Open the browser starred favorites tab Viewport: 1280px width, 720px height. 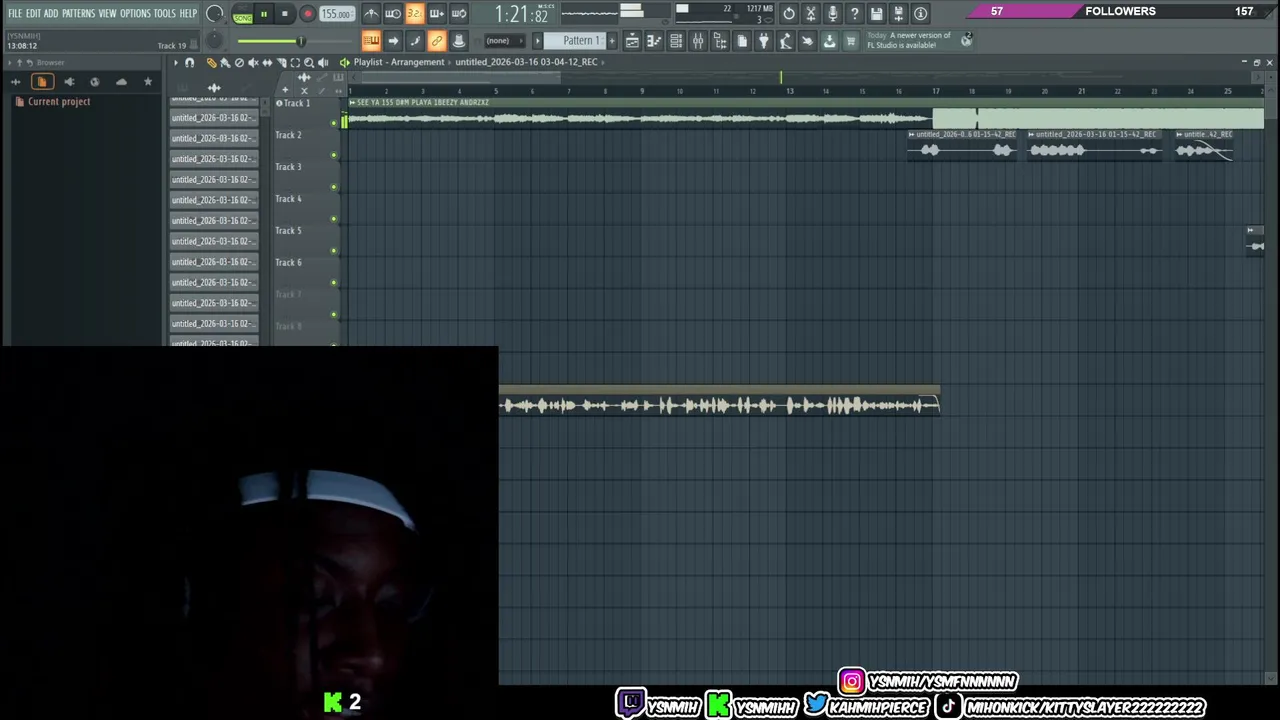coord(148,81)
